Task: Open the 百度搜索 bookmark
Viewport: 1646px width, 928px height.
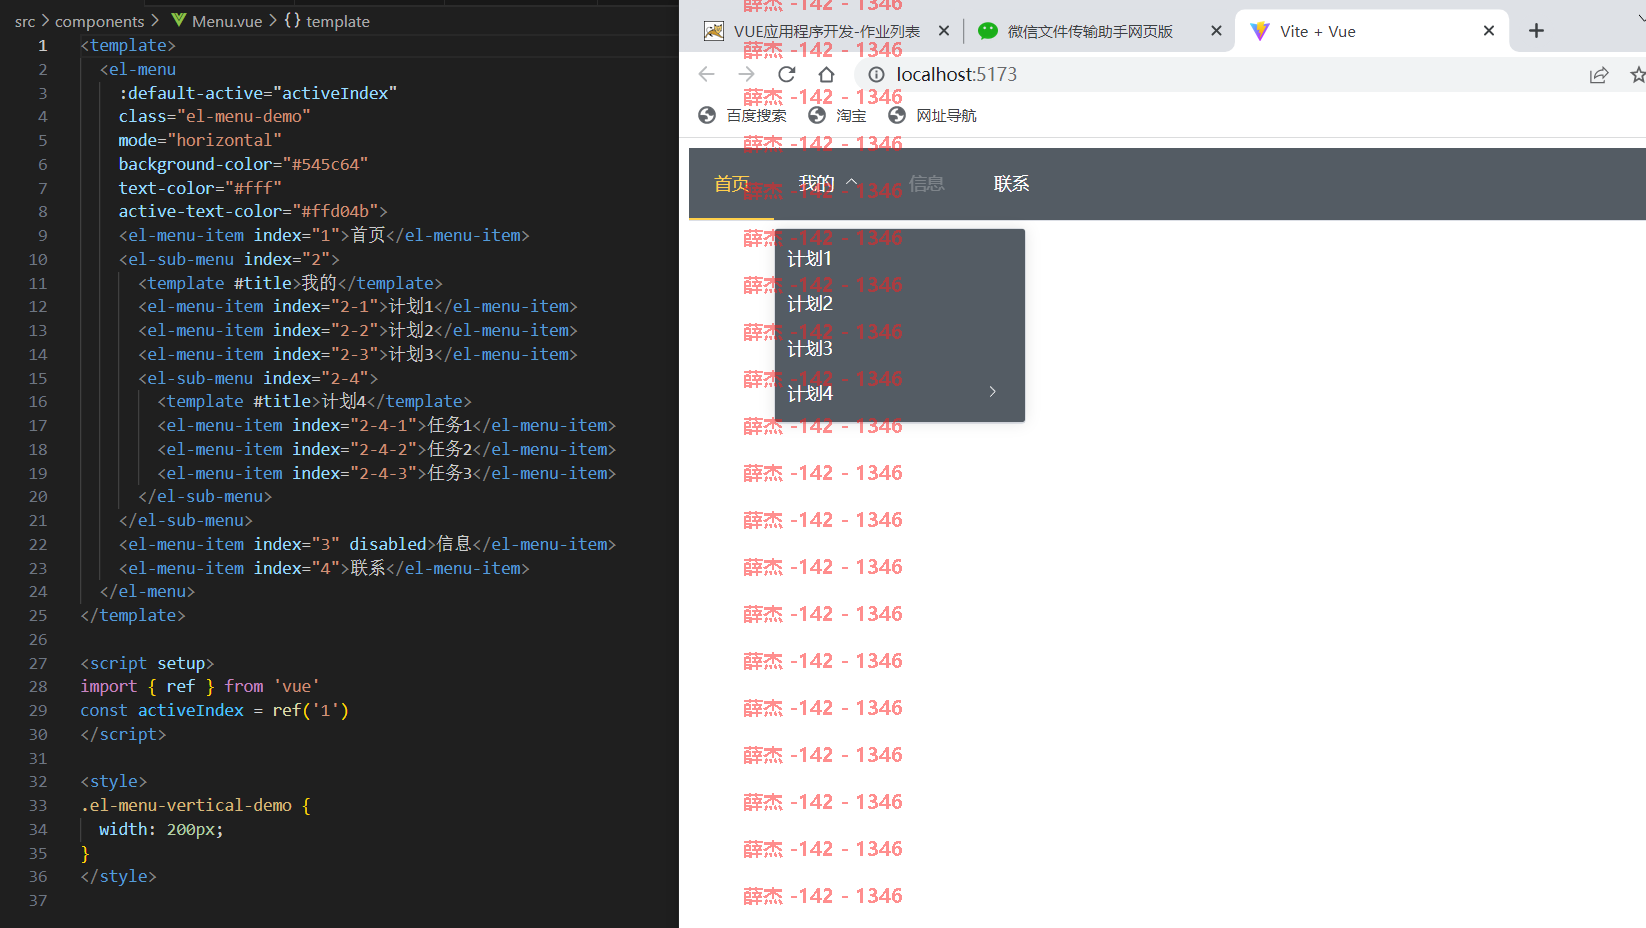Action: point(742,115)
